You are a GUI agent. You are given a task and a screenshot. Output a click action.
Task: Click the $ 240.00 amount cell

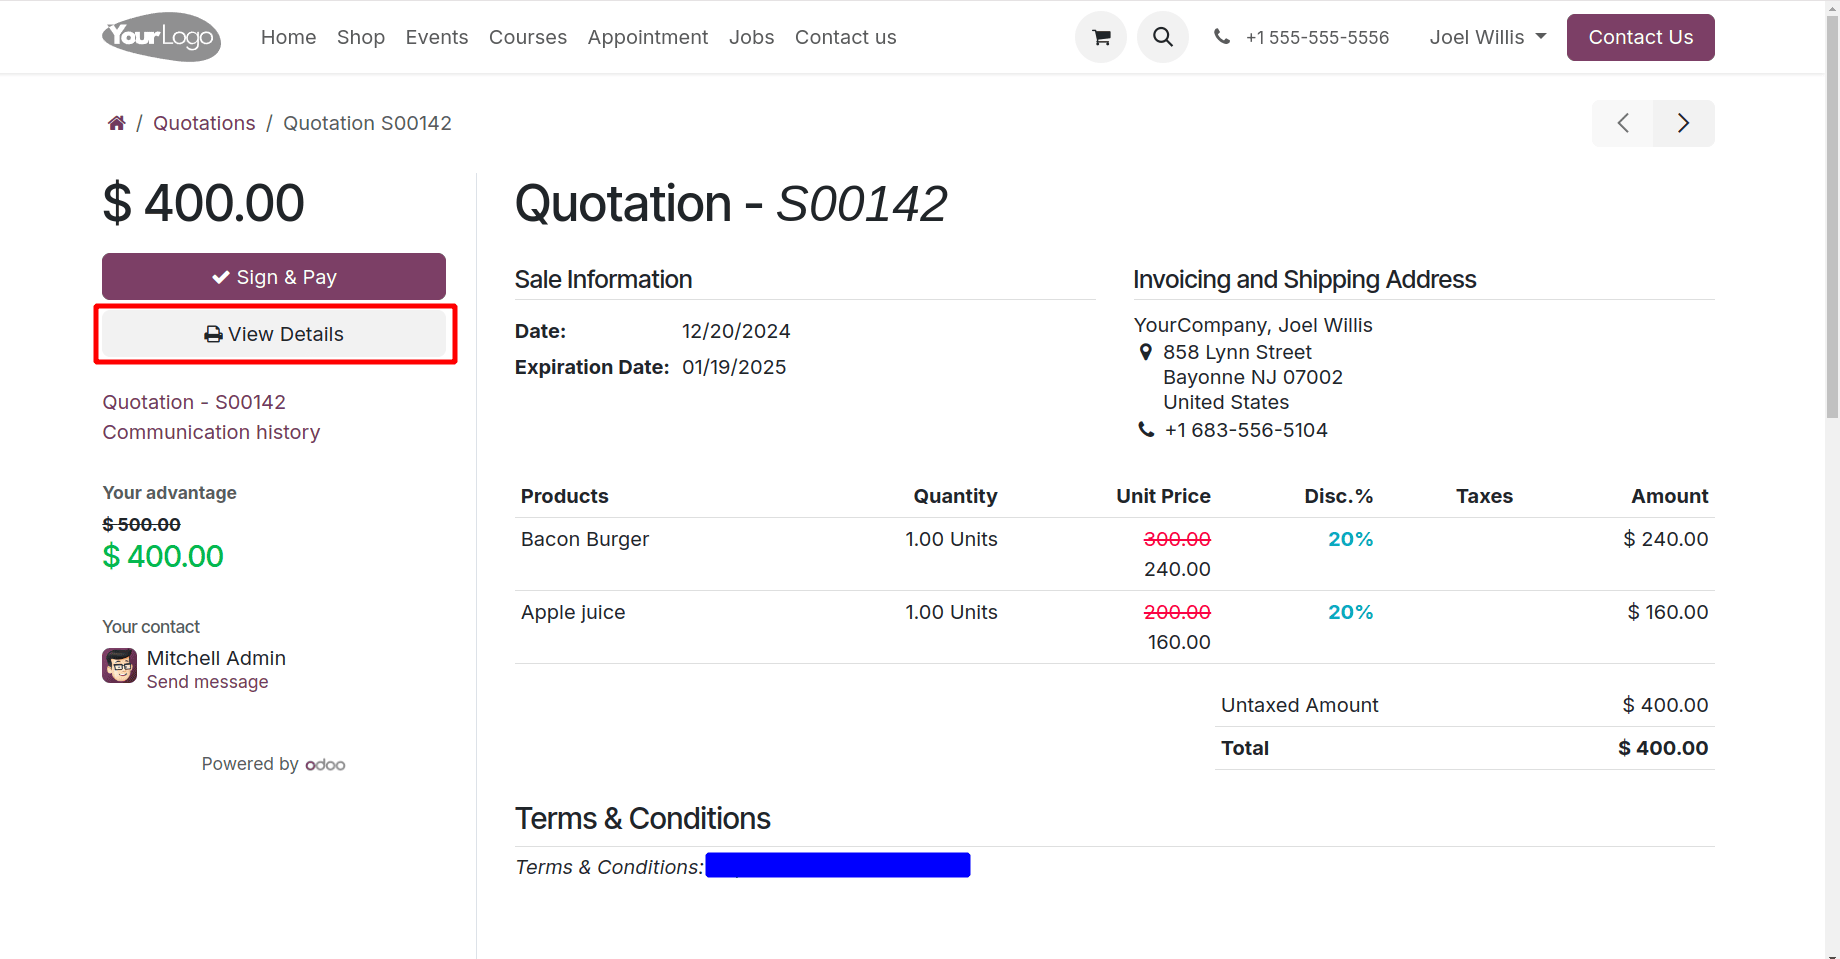pyautogui.click(x=1666, y=539)
